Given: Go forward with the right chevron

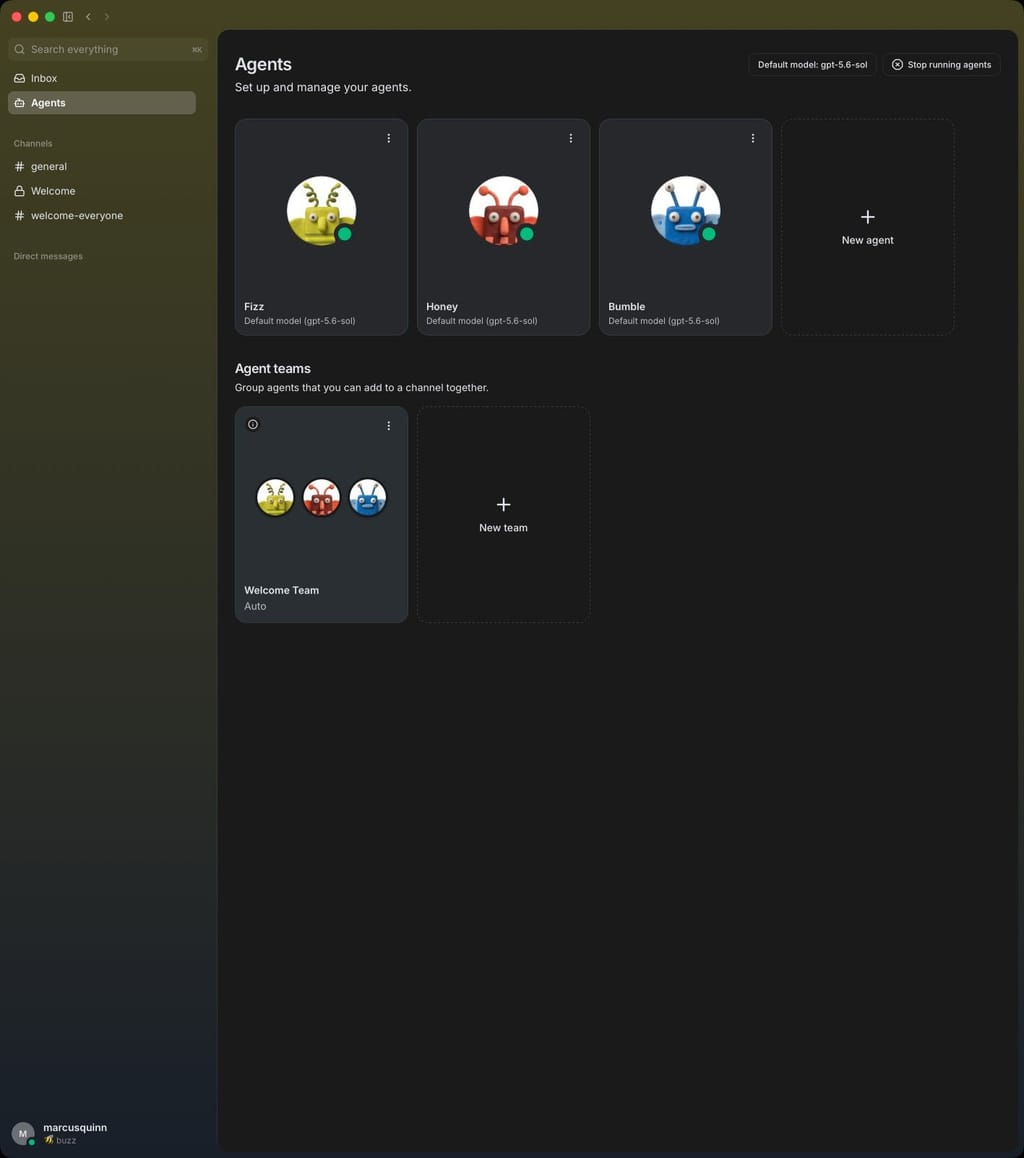Looking at the screenshot, I should (106, 16).
